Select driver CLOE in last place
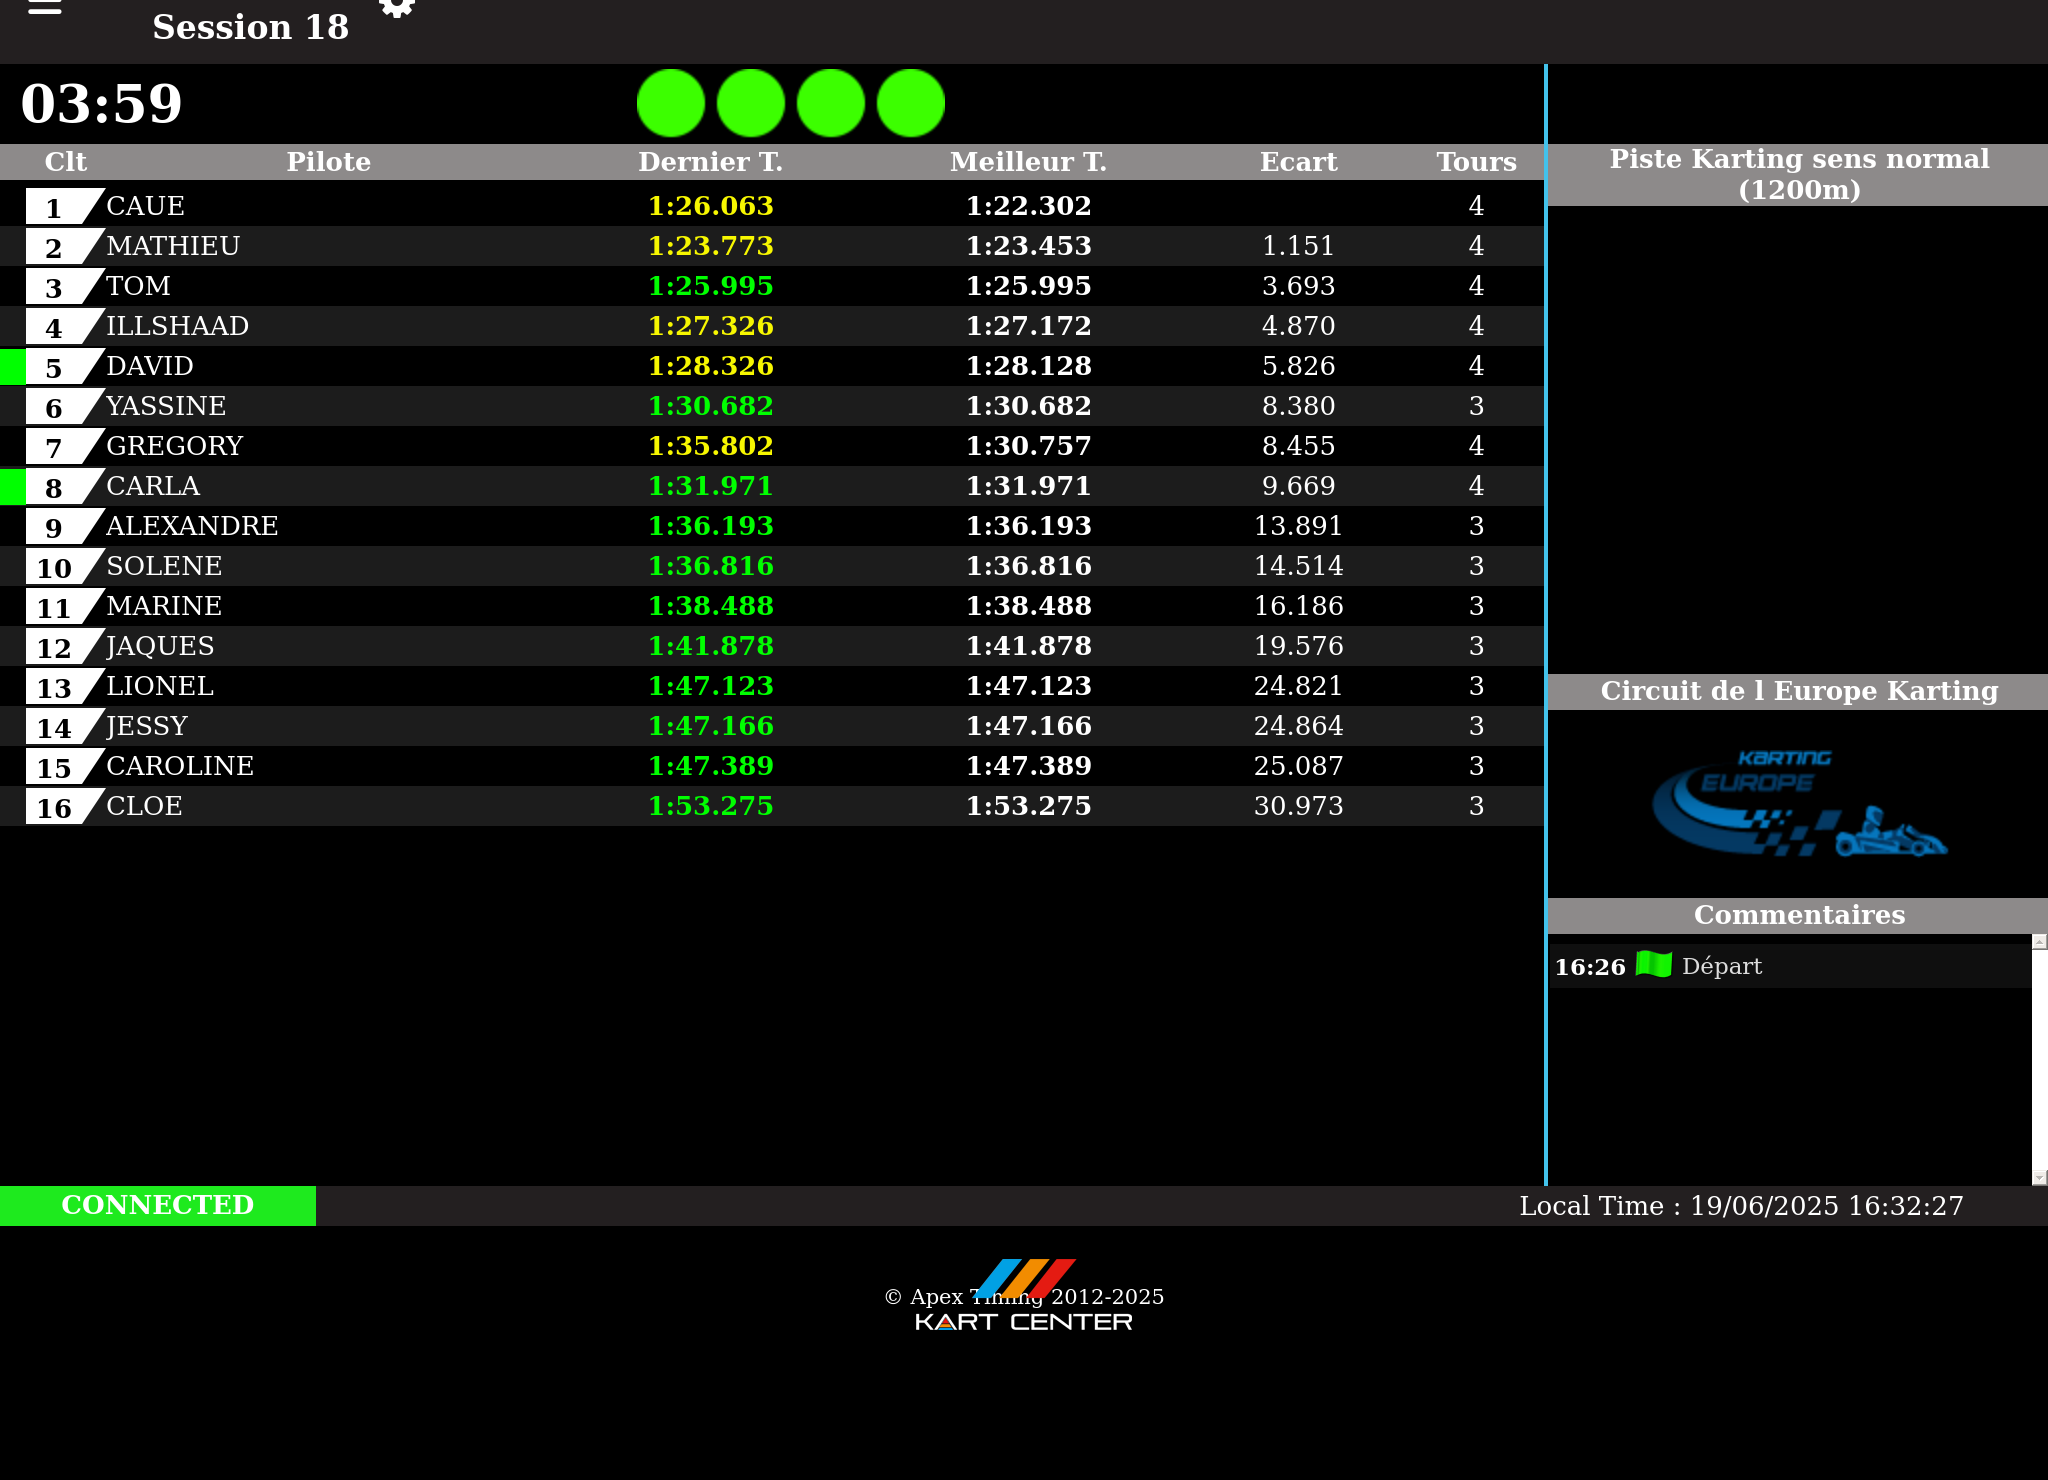 [x=145, y=806]
